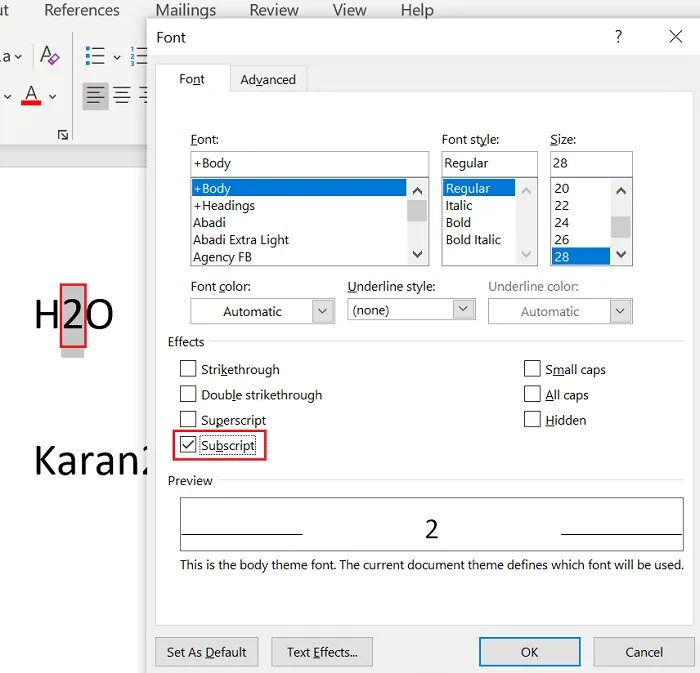The image size is (700, 673).
Task: Click the Clear All Formatting icon
Action: pyautogui.click(x=50, y=56)
